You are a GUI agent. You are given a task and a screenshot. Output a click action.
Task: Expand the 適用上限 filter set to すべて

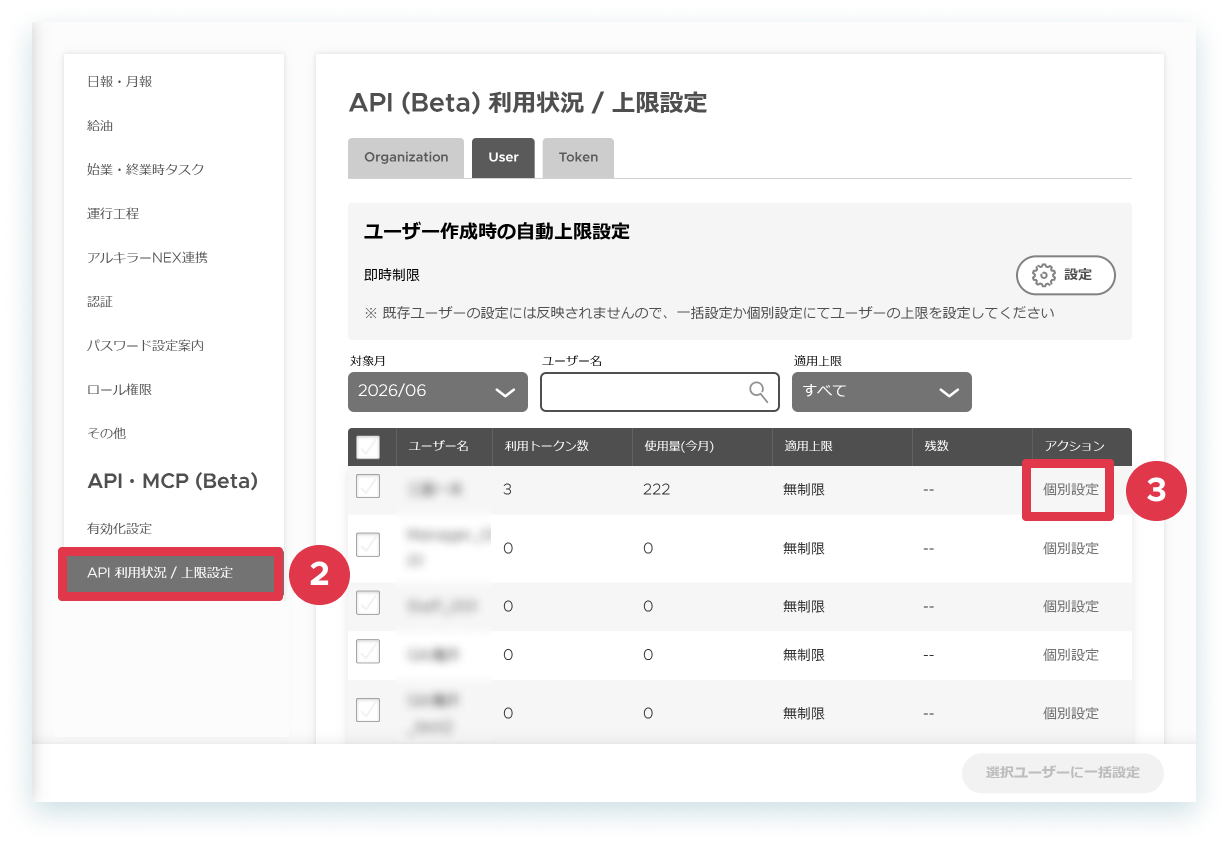[x=882, y=391]
